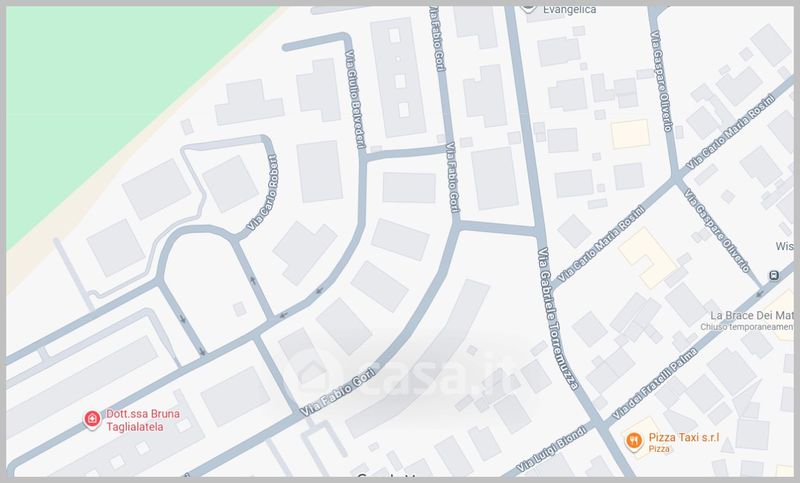
Task: Select the Via Gabriele Torremuzza street label
Action: pos(558,319)
